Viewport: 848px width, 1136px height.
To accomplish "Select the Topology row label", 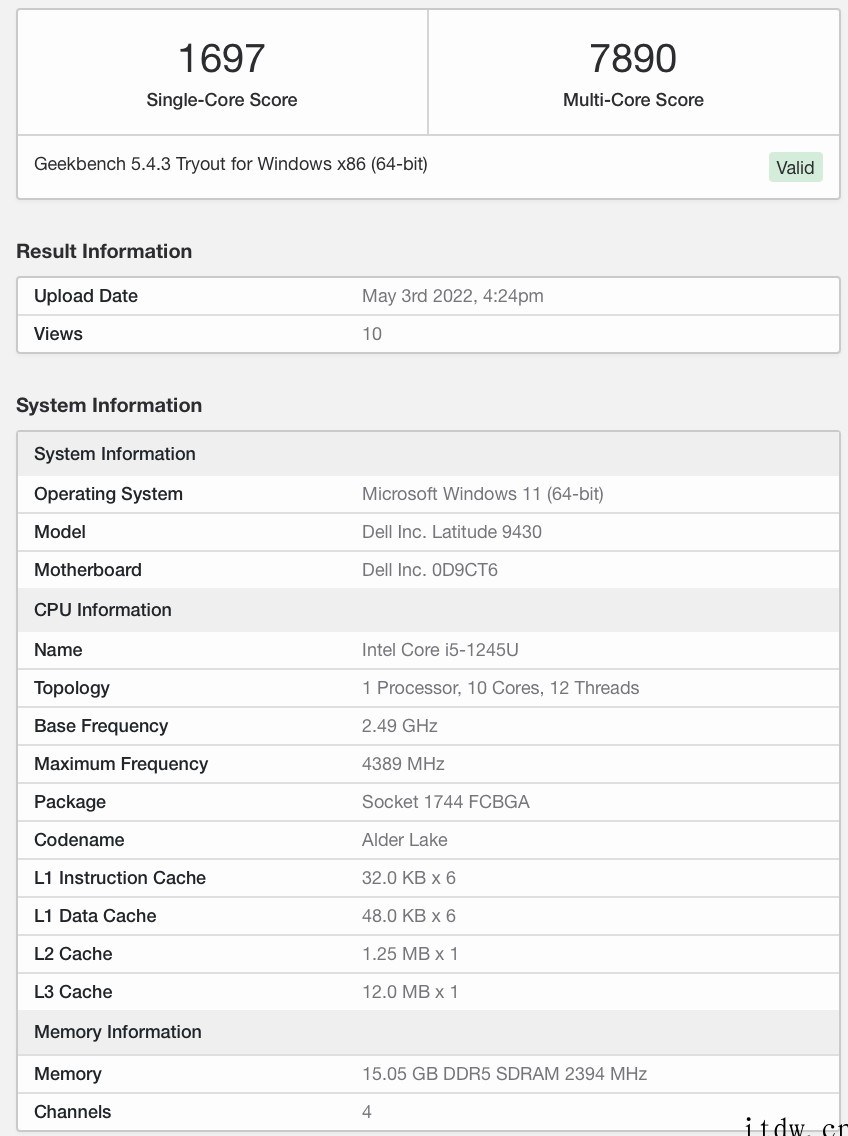I will (x=72, y=688).
